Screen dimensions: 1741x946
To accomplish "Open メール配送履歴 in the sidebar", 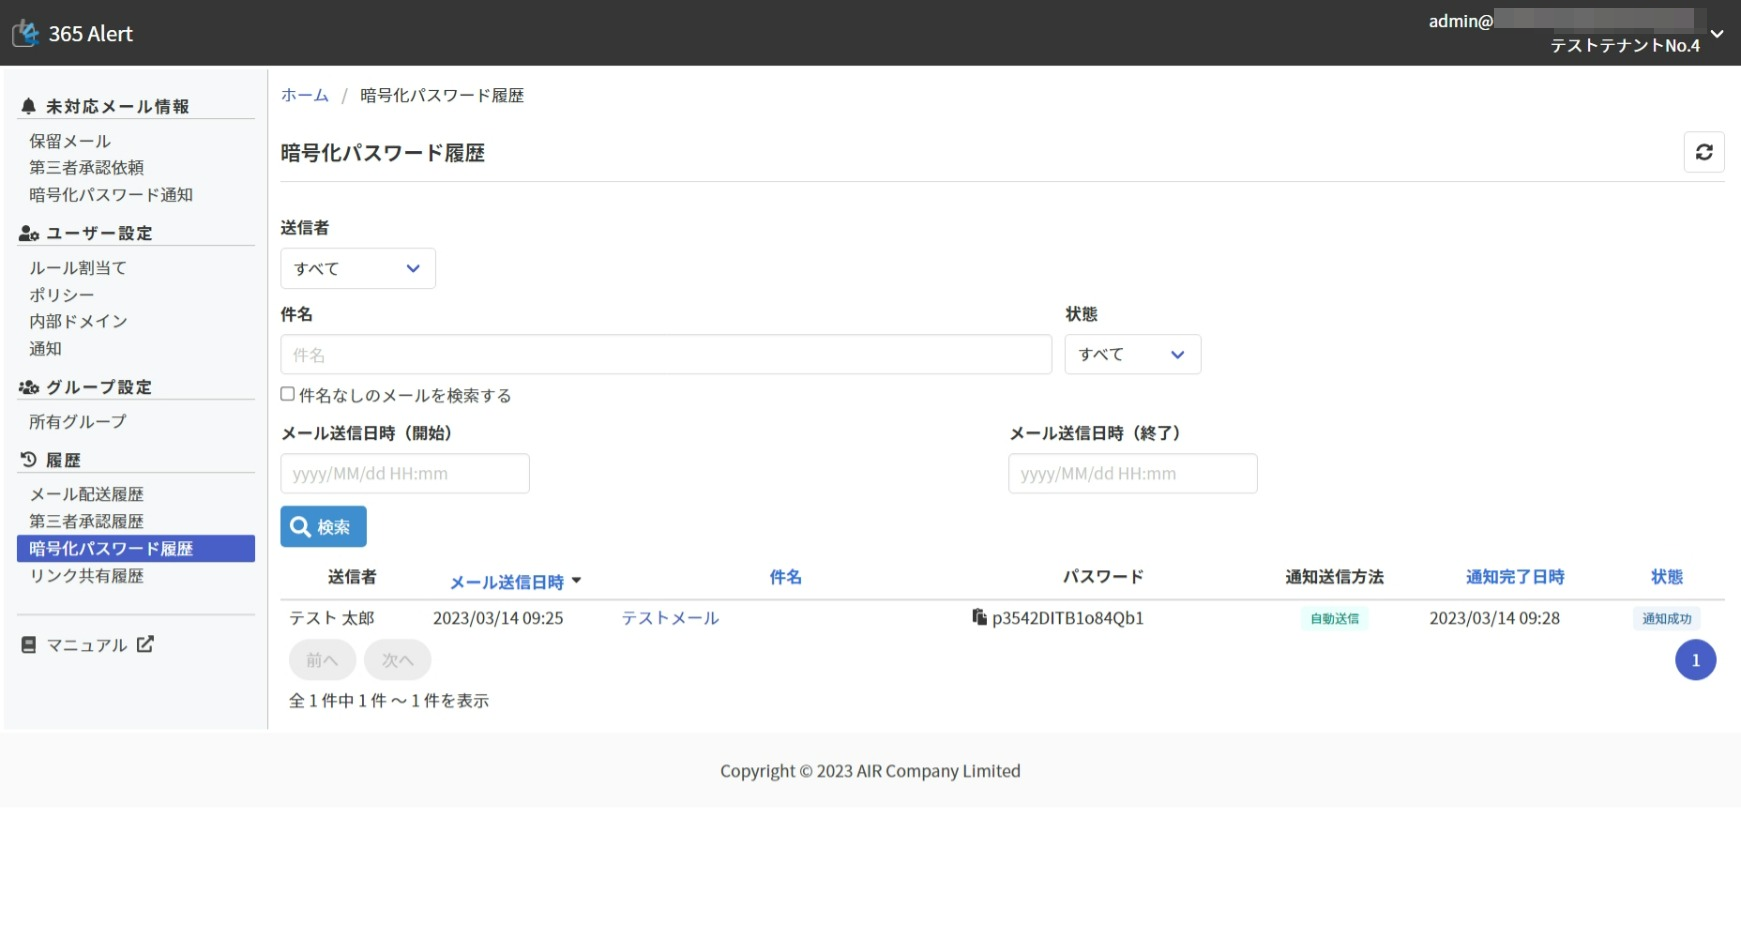I will coord(86,494).
